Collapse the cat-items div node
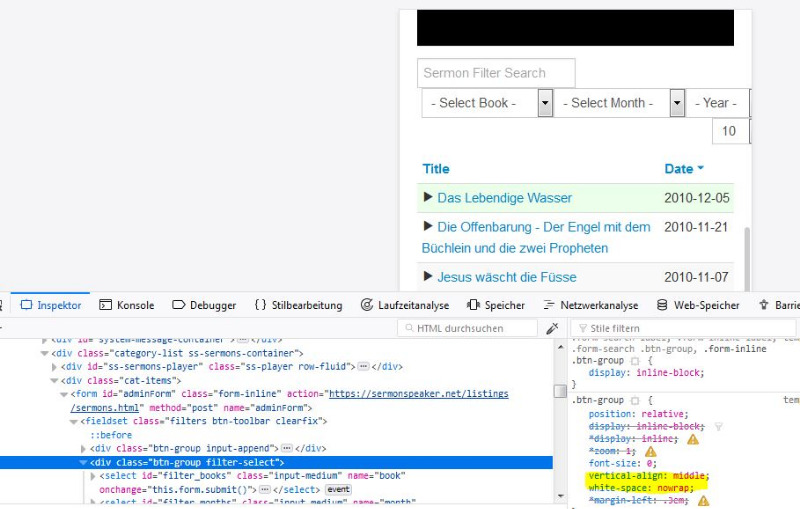800x509 pixels. tap(54, 380)
